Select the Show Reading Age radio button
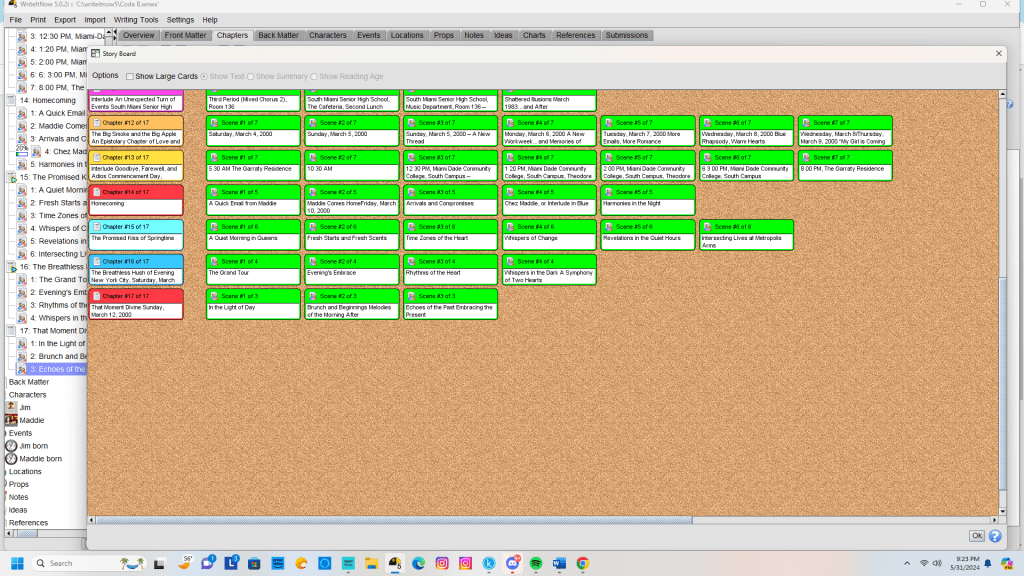 (x=315, y=76)
